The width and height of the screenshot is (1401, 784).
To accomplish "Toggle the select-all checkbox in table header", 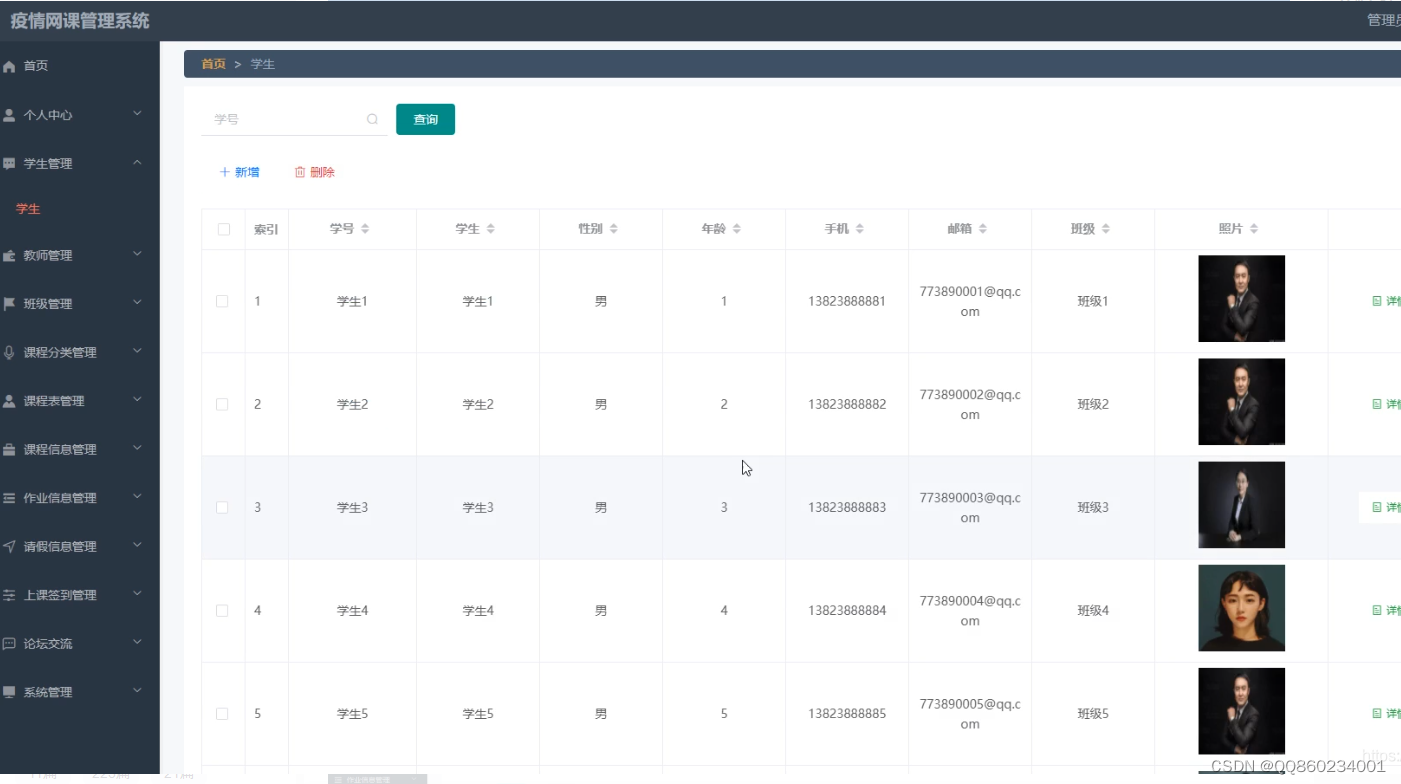I will (224, 229).
